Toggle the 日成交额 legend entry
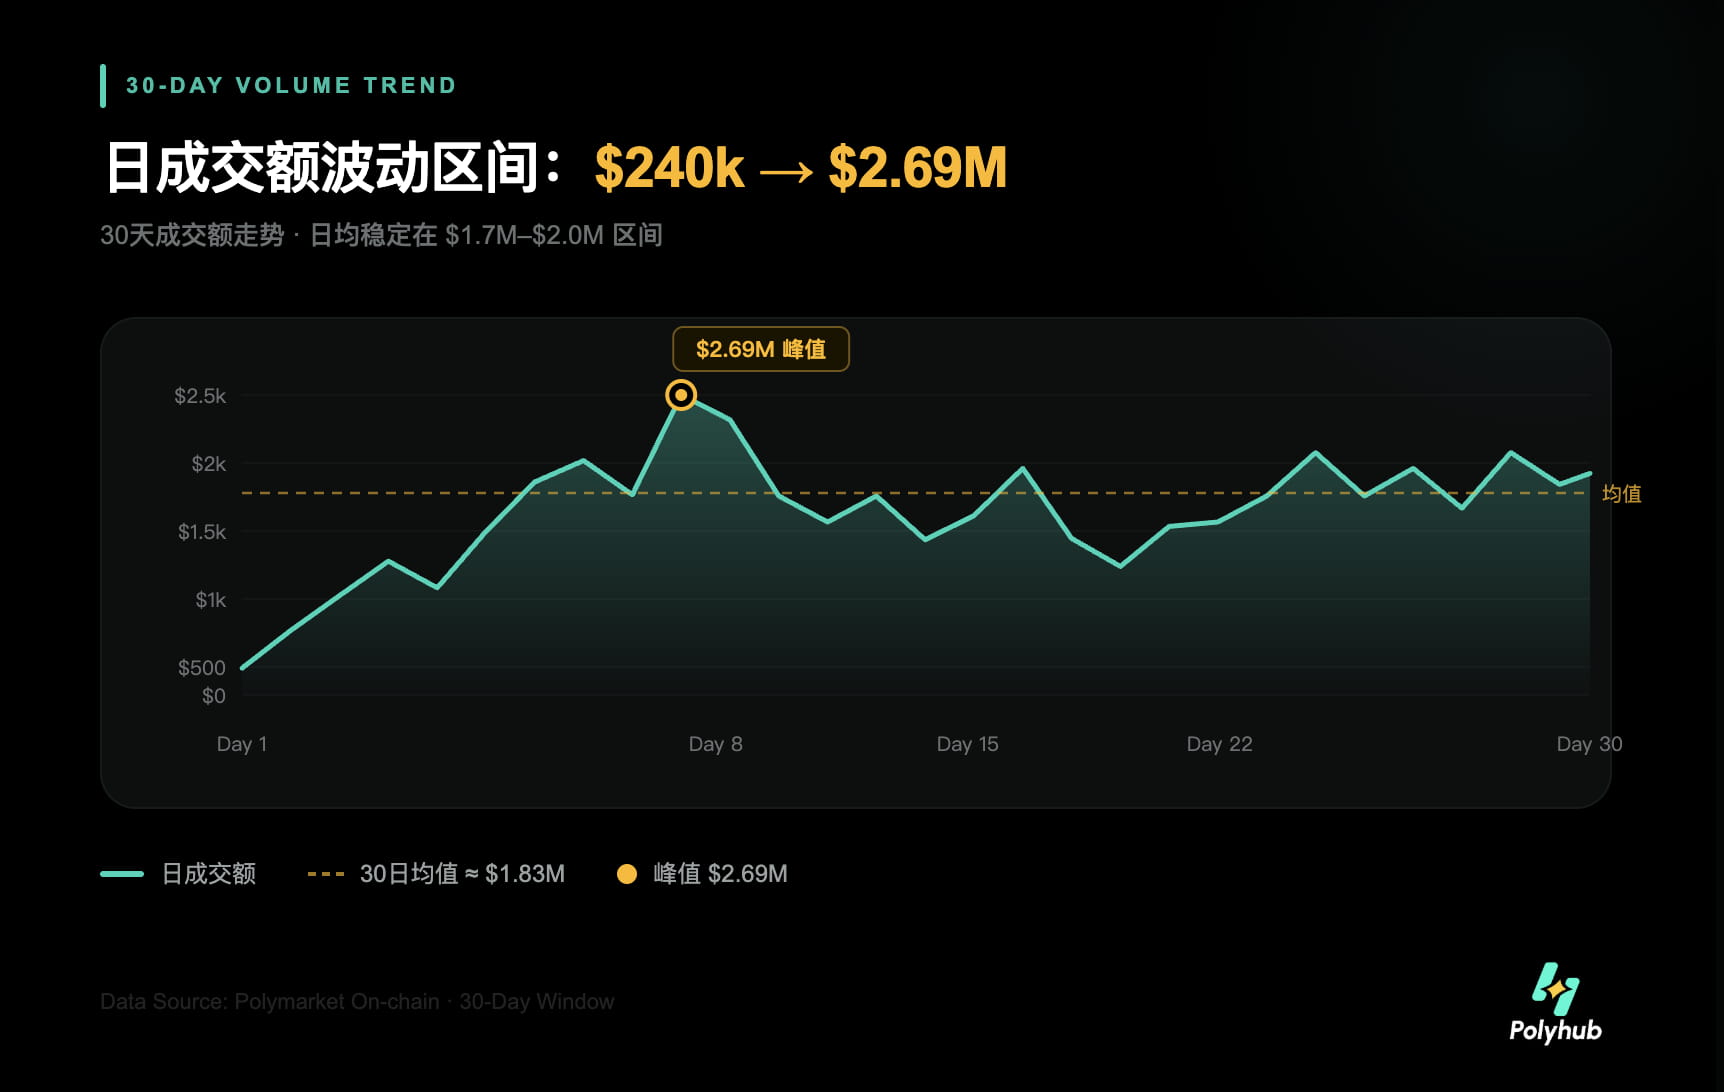The width and height of the screenshot is (1724, 1092). [207, 873]
